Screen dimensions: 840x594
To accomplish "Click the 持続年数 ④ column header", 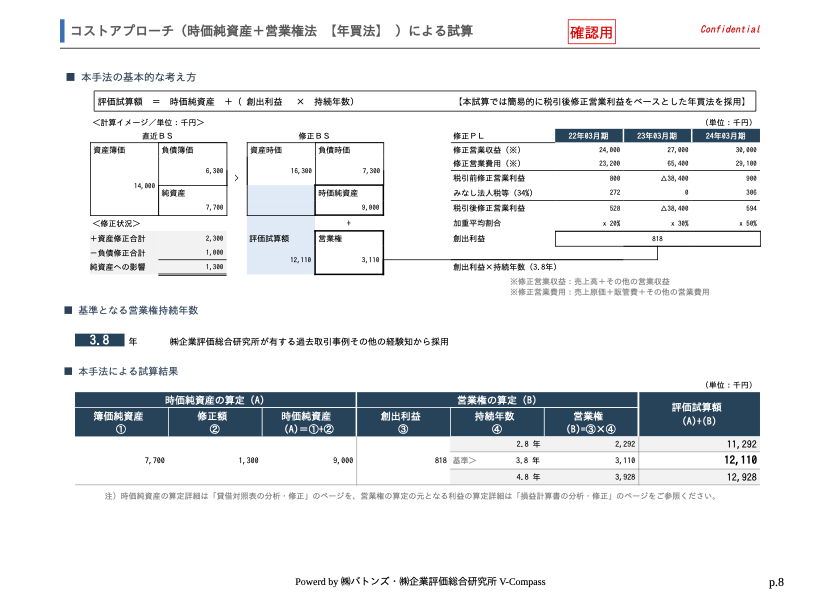I will (497, 422).
